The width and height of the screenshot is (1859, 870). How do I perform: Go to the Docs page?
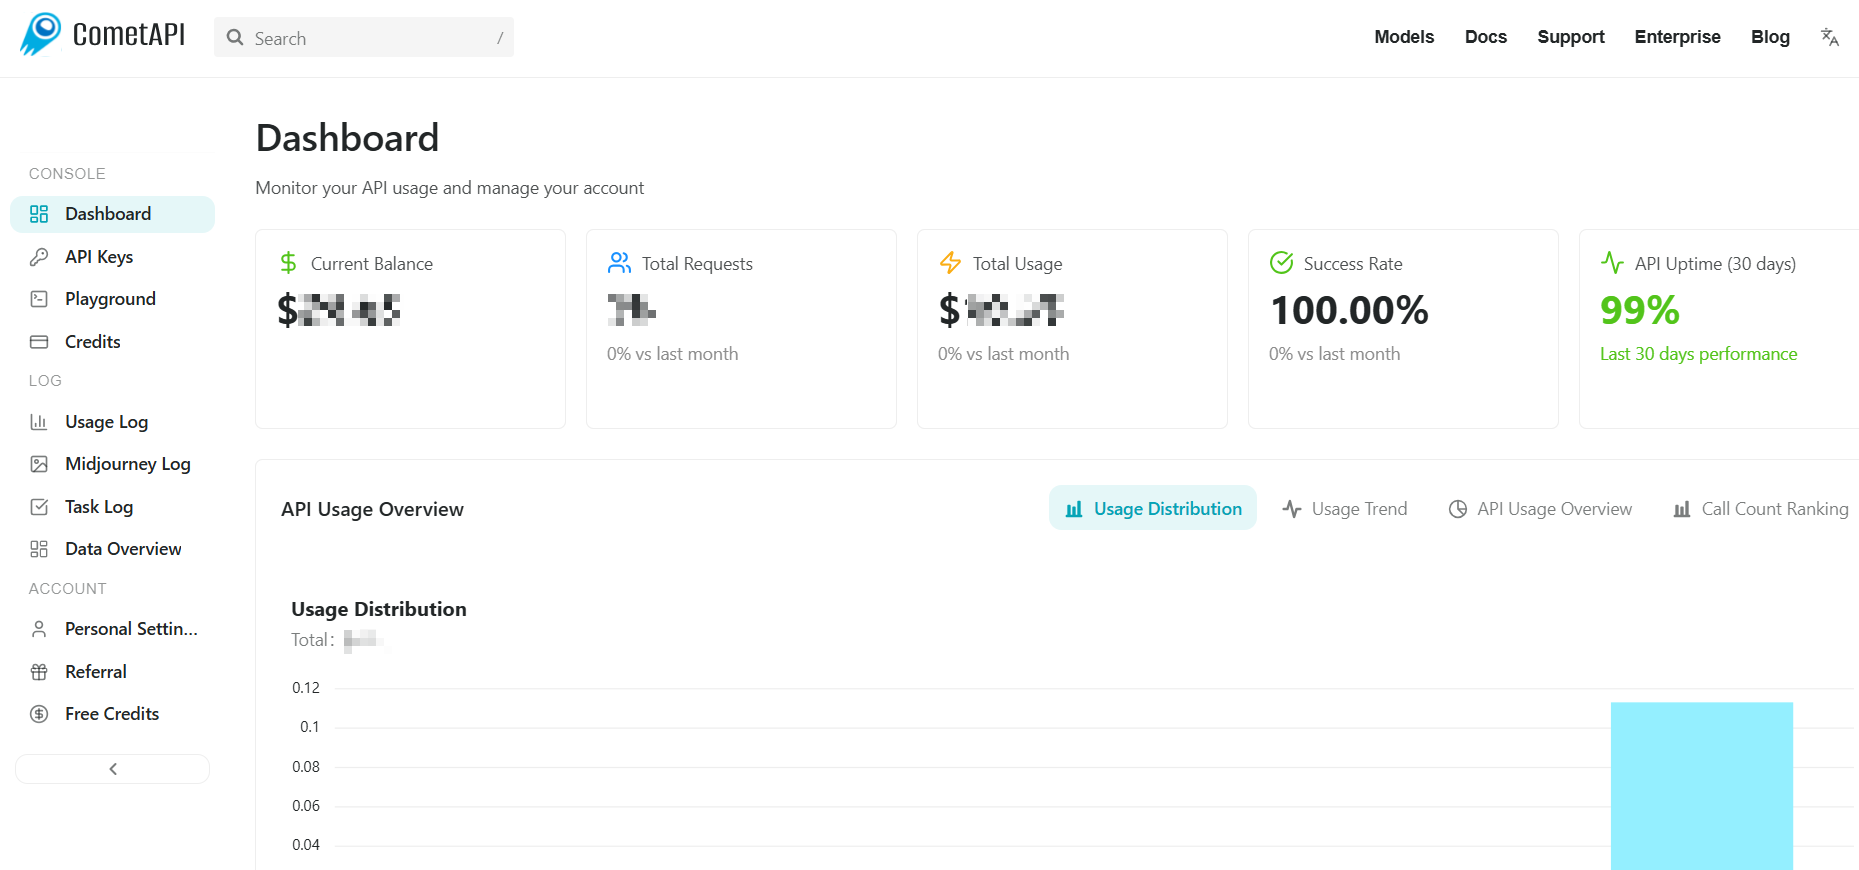tap(1485, 37)
